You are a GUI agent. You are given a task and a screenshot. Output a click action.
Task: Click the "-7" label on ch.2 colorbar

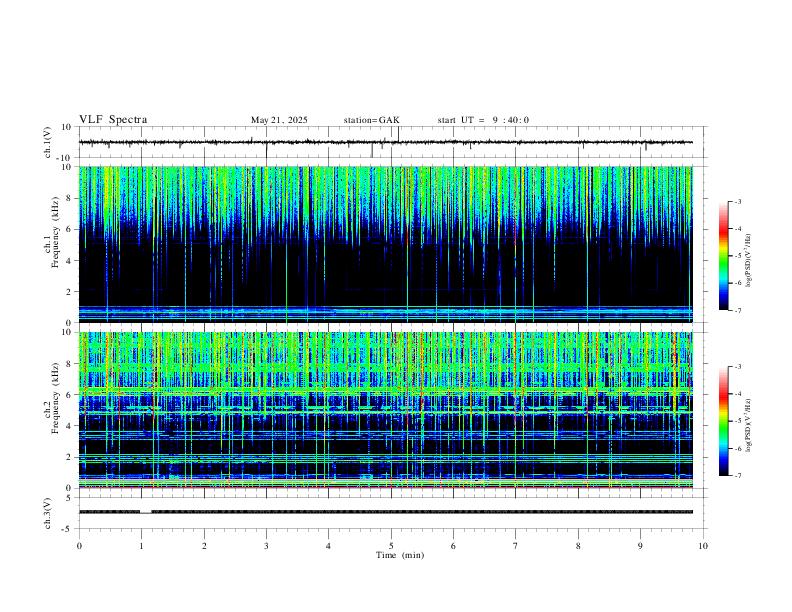coord(738,475)
